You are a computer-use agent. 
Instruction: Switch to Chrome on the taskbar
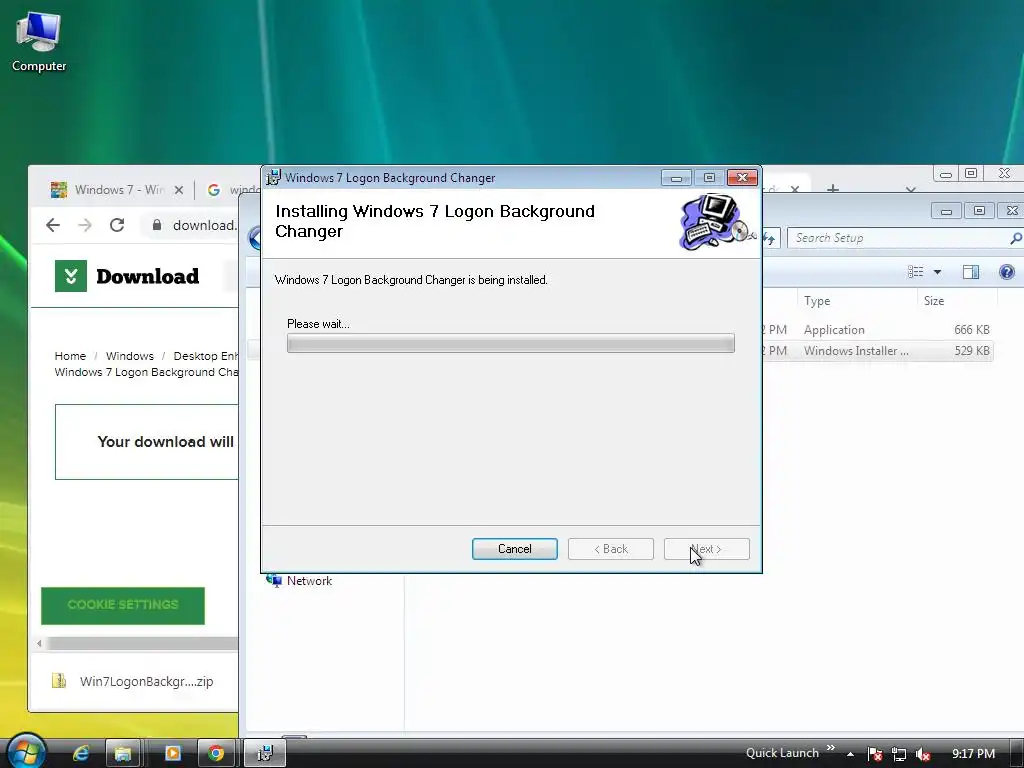[216, 753]
